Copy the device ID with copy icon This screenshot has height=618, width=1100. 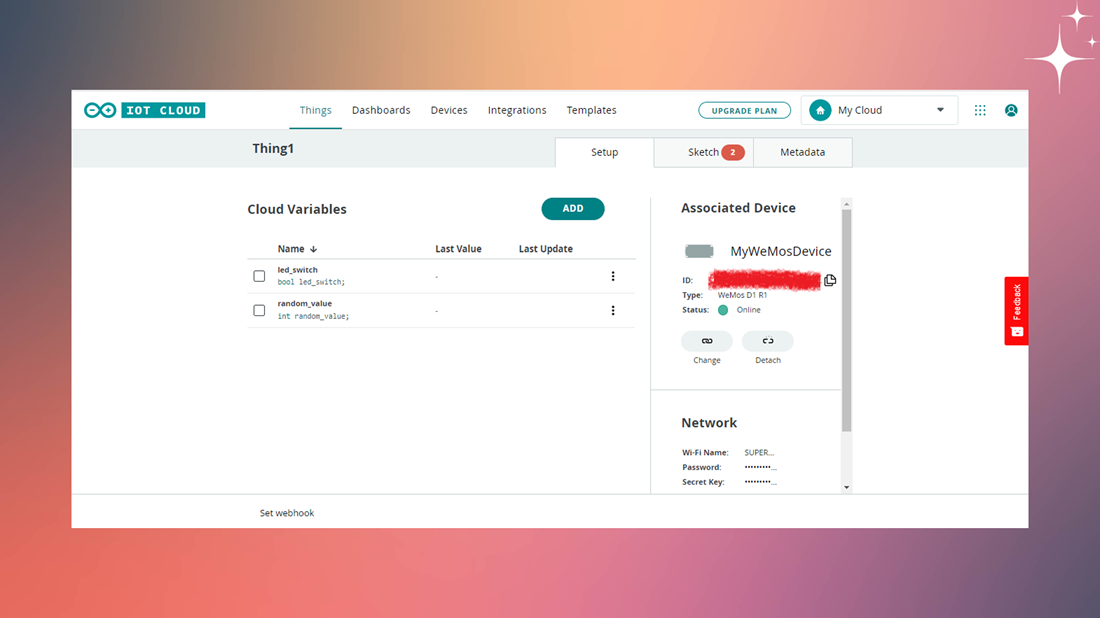tap(830, 280)
